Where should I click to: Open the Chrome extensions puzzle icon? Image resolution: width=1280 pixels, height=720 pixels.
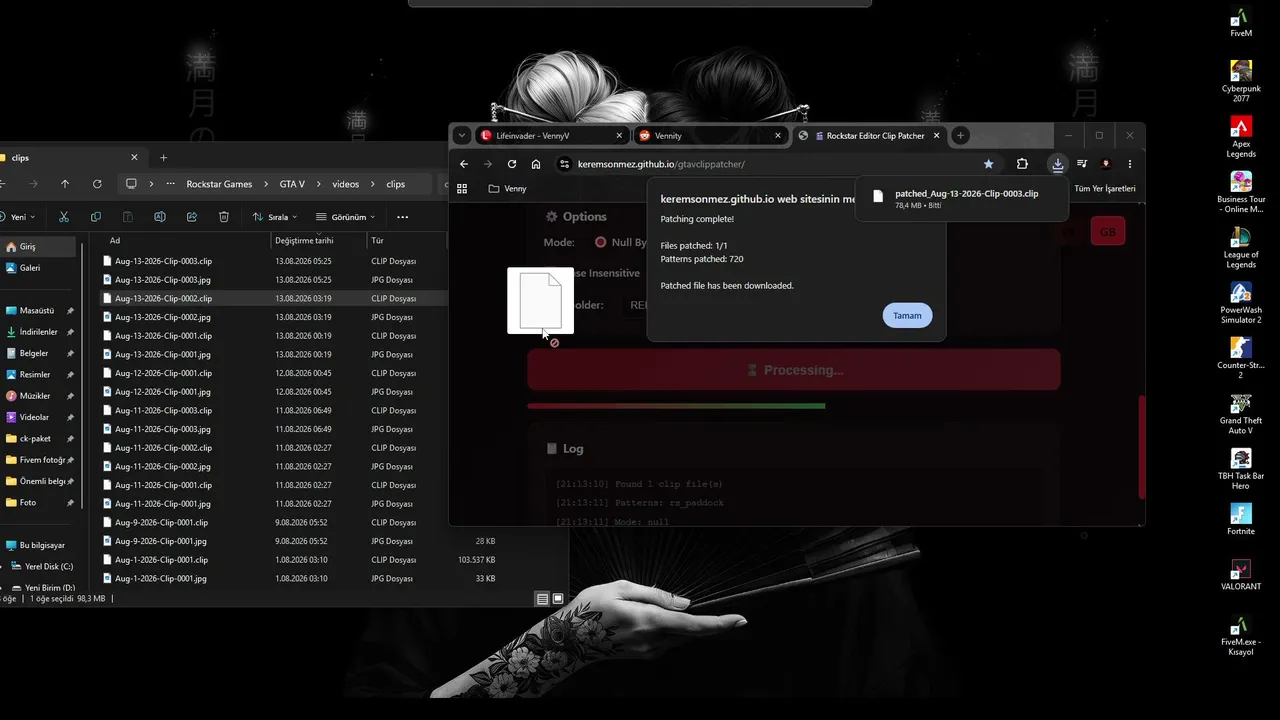point(1022,164)
